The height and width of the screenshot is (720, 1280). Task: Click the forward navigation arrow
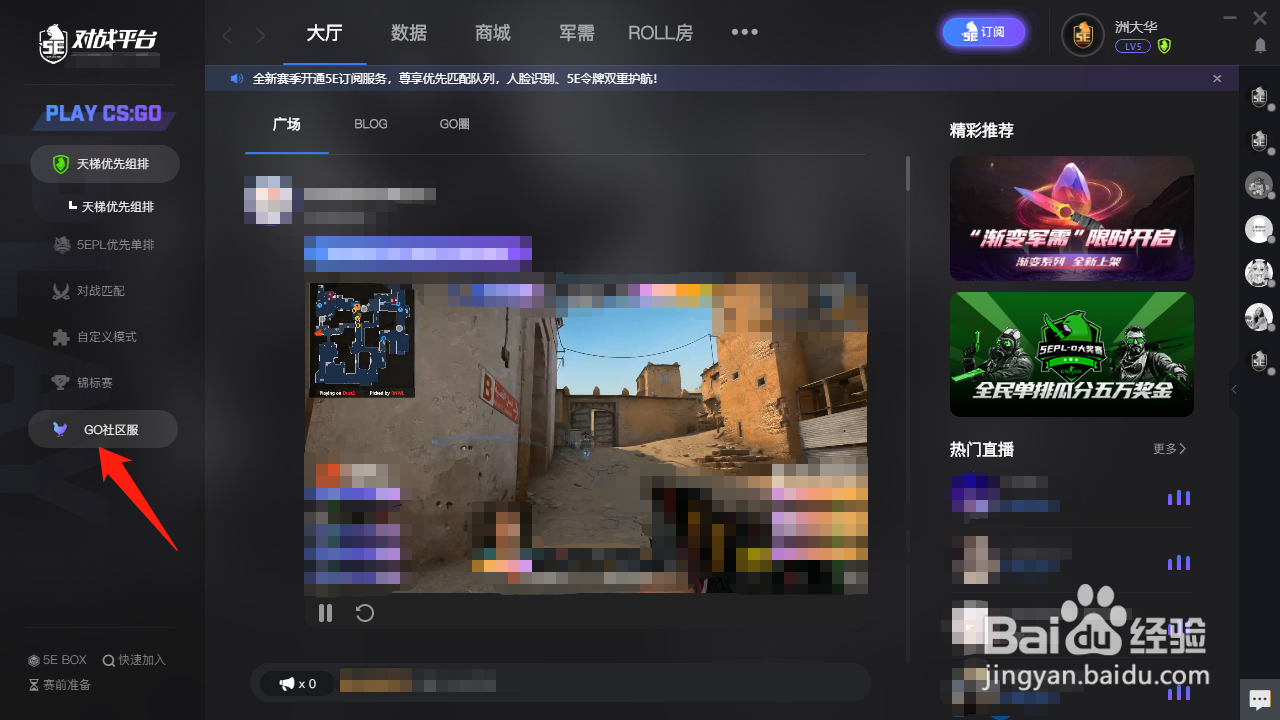tap(261, 36)
